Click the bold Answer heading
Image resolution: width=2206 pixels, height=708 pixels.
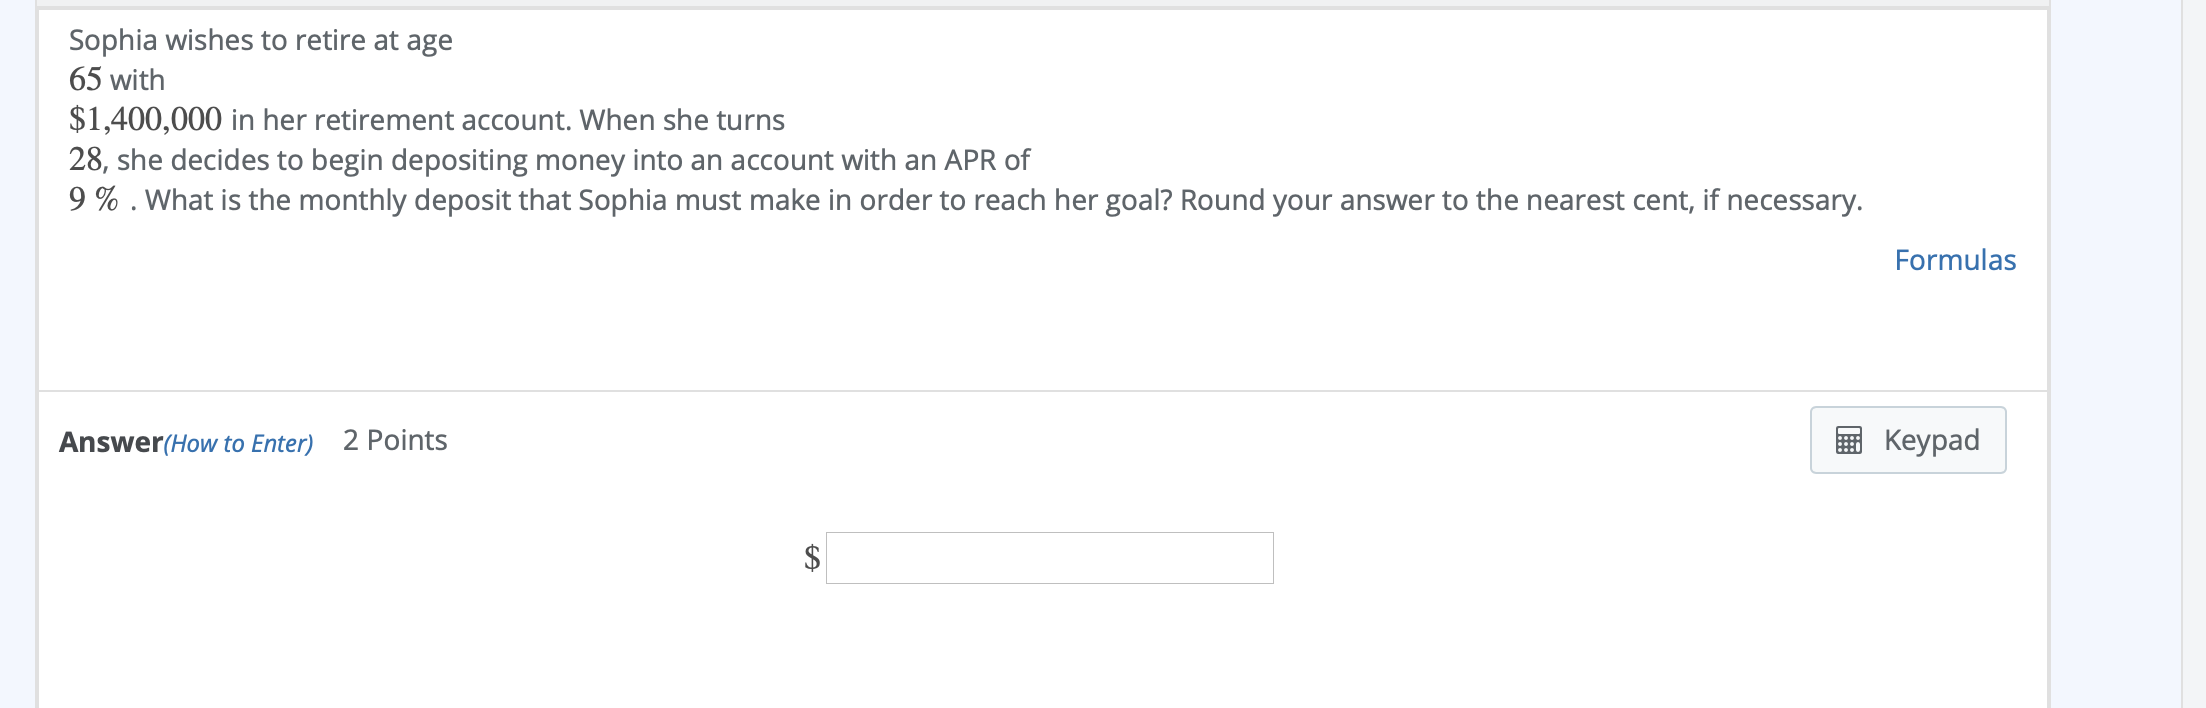coord(110,442)
